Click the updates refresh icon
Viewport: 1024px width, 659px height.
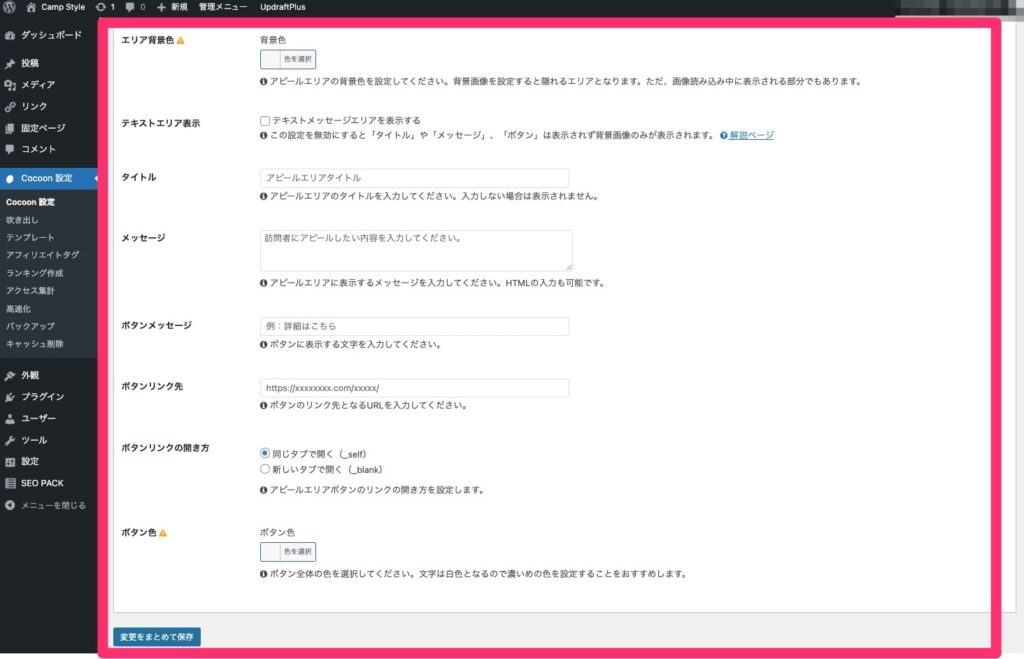pyautogui.click(x=100, y=7)
